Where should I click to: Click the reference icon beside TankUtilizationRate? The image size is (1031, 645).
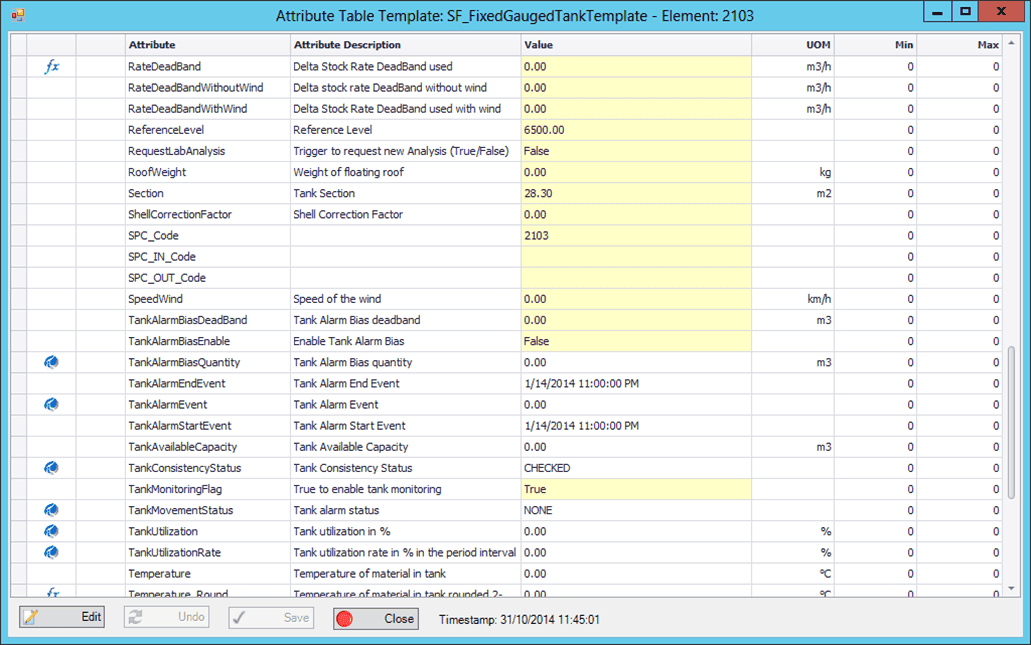click(51, 551)
